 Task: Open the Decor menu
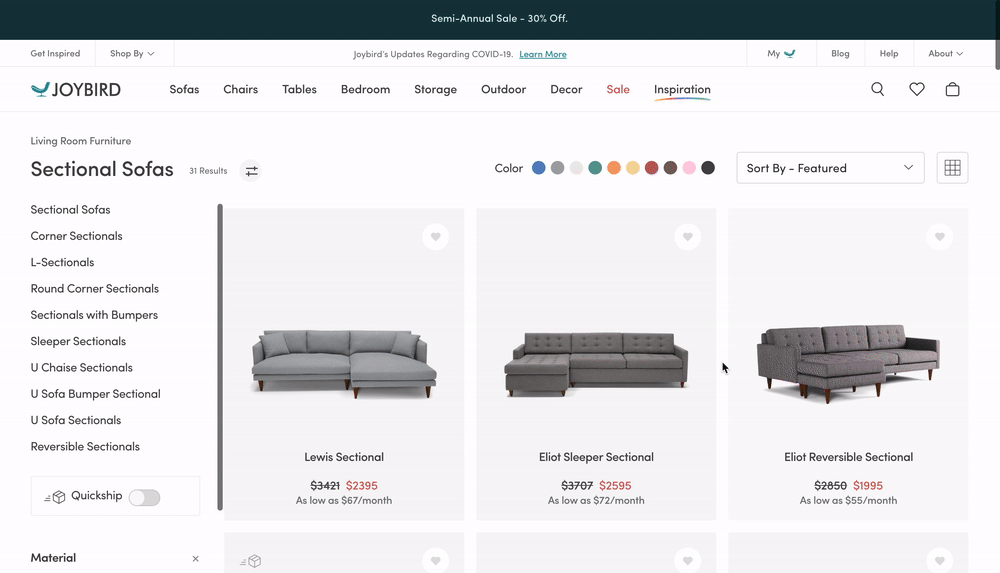coord(566,89)
